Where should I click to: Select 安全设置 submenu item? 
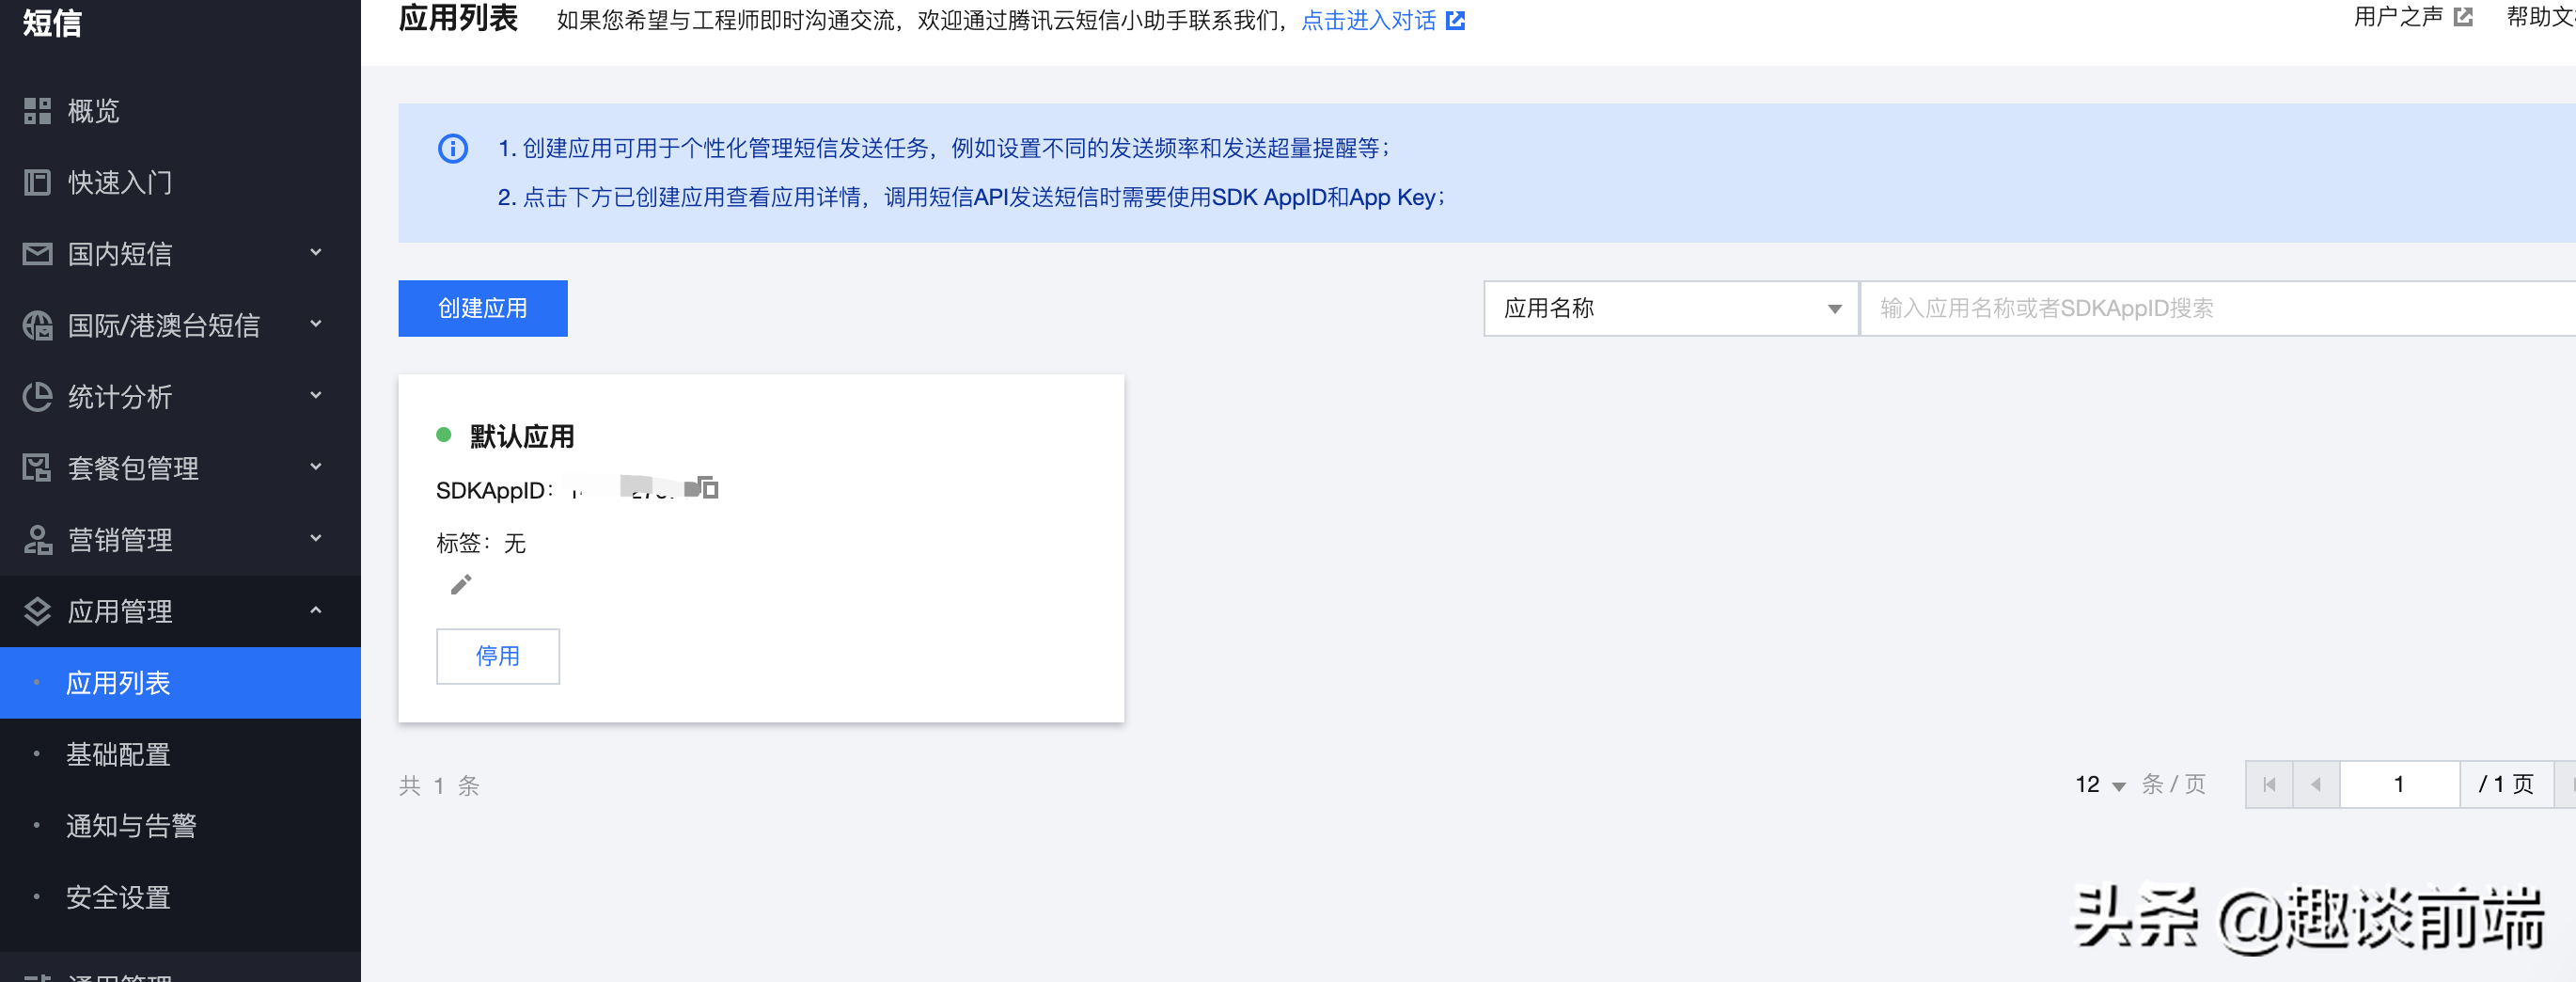click(x=180, y=897)
